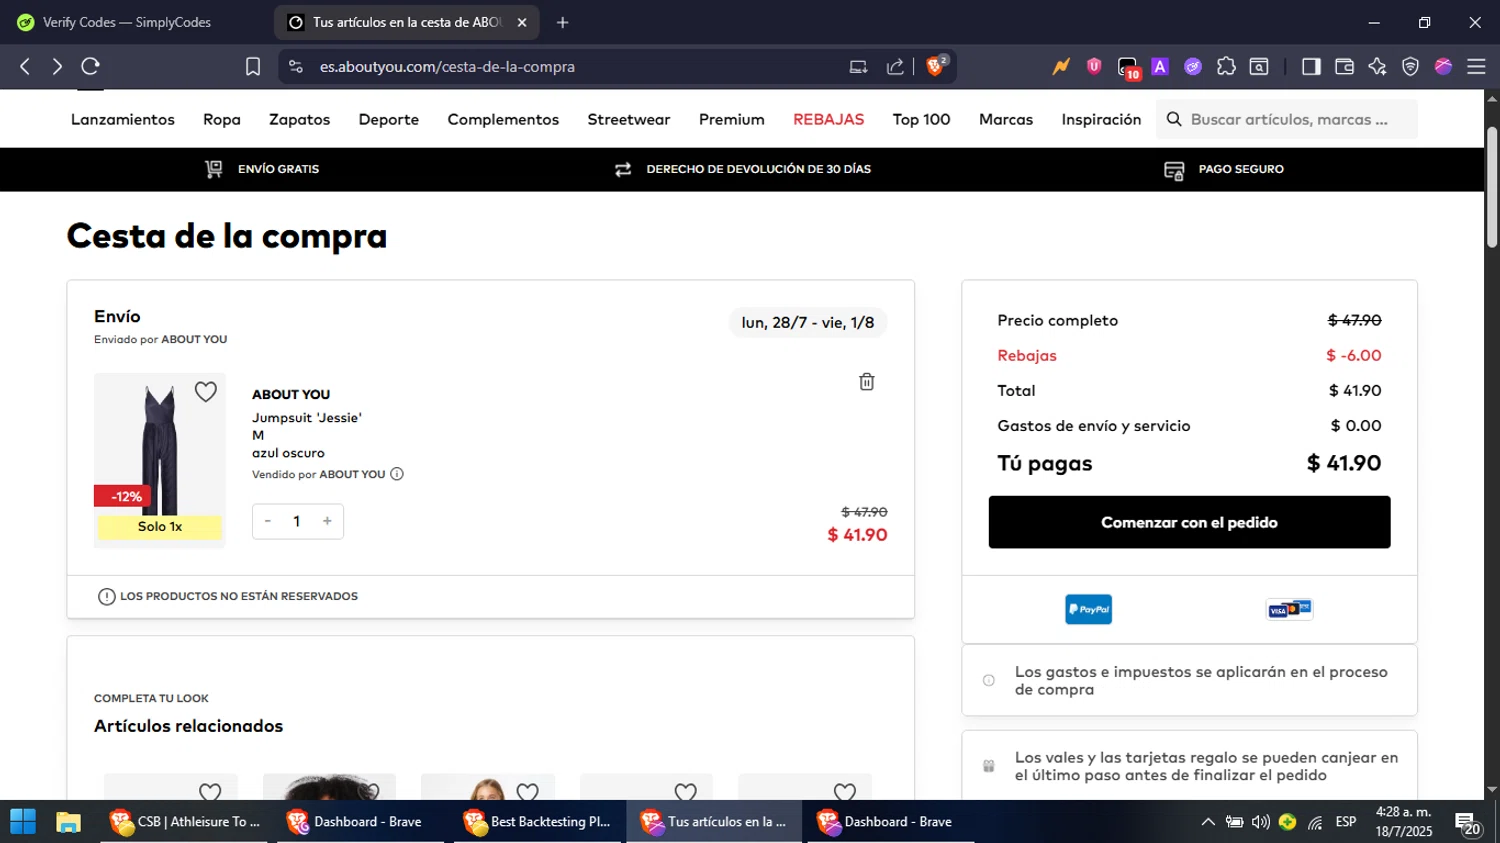Open the browser hamburger menu
The height and width of the screenshot is (843, 1500).
click(1476, 66)
